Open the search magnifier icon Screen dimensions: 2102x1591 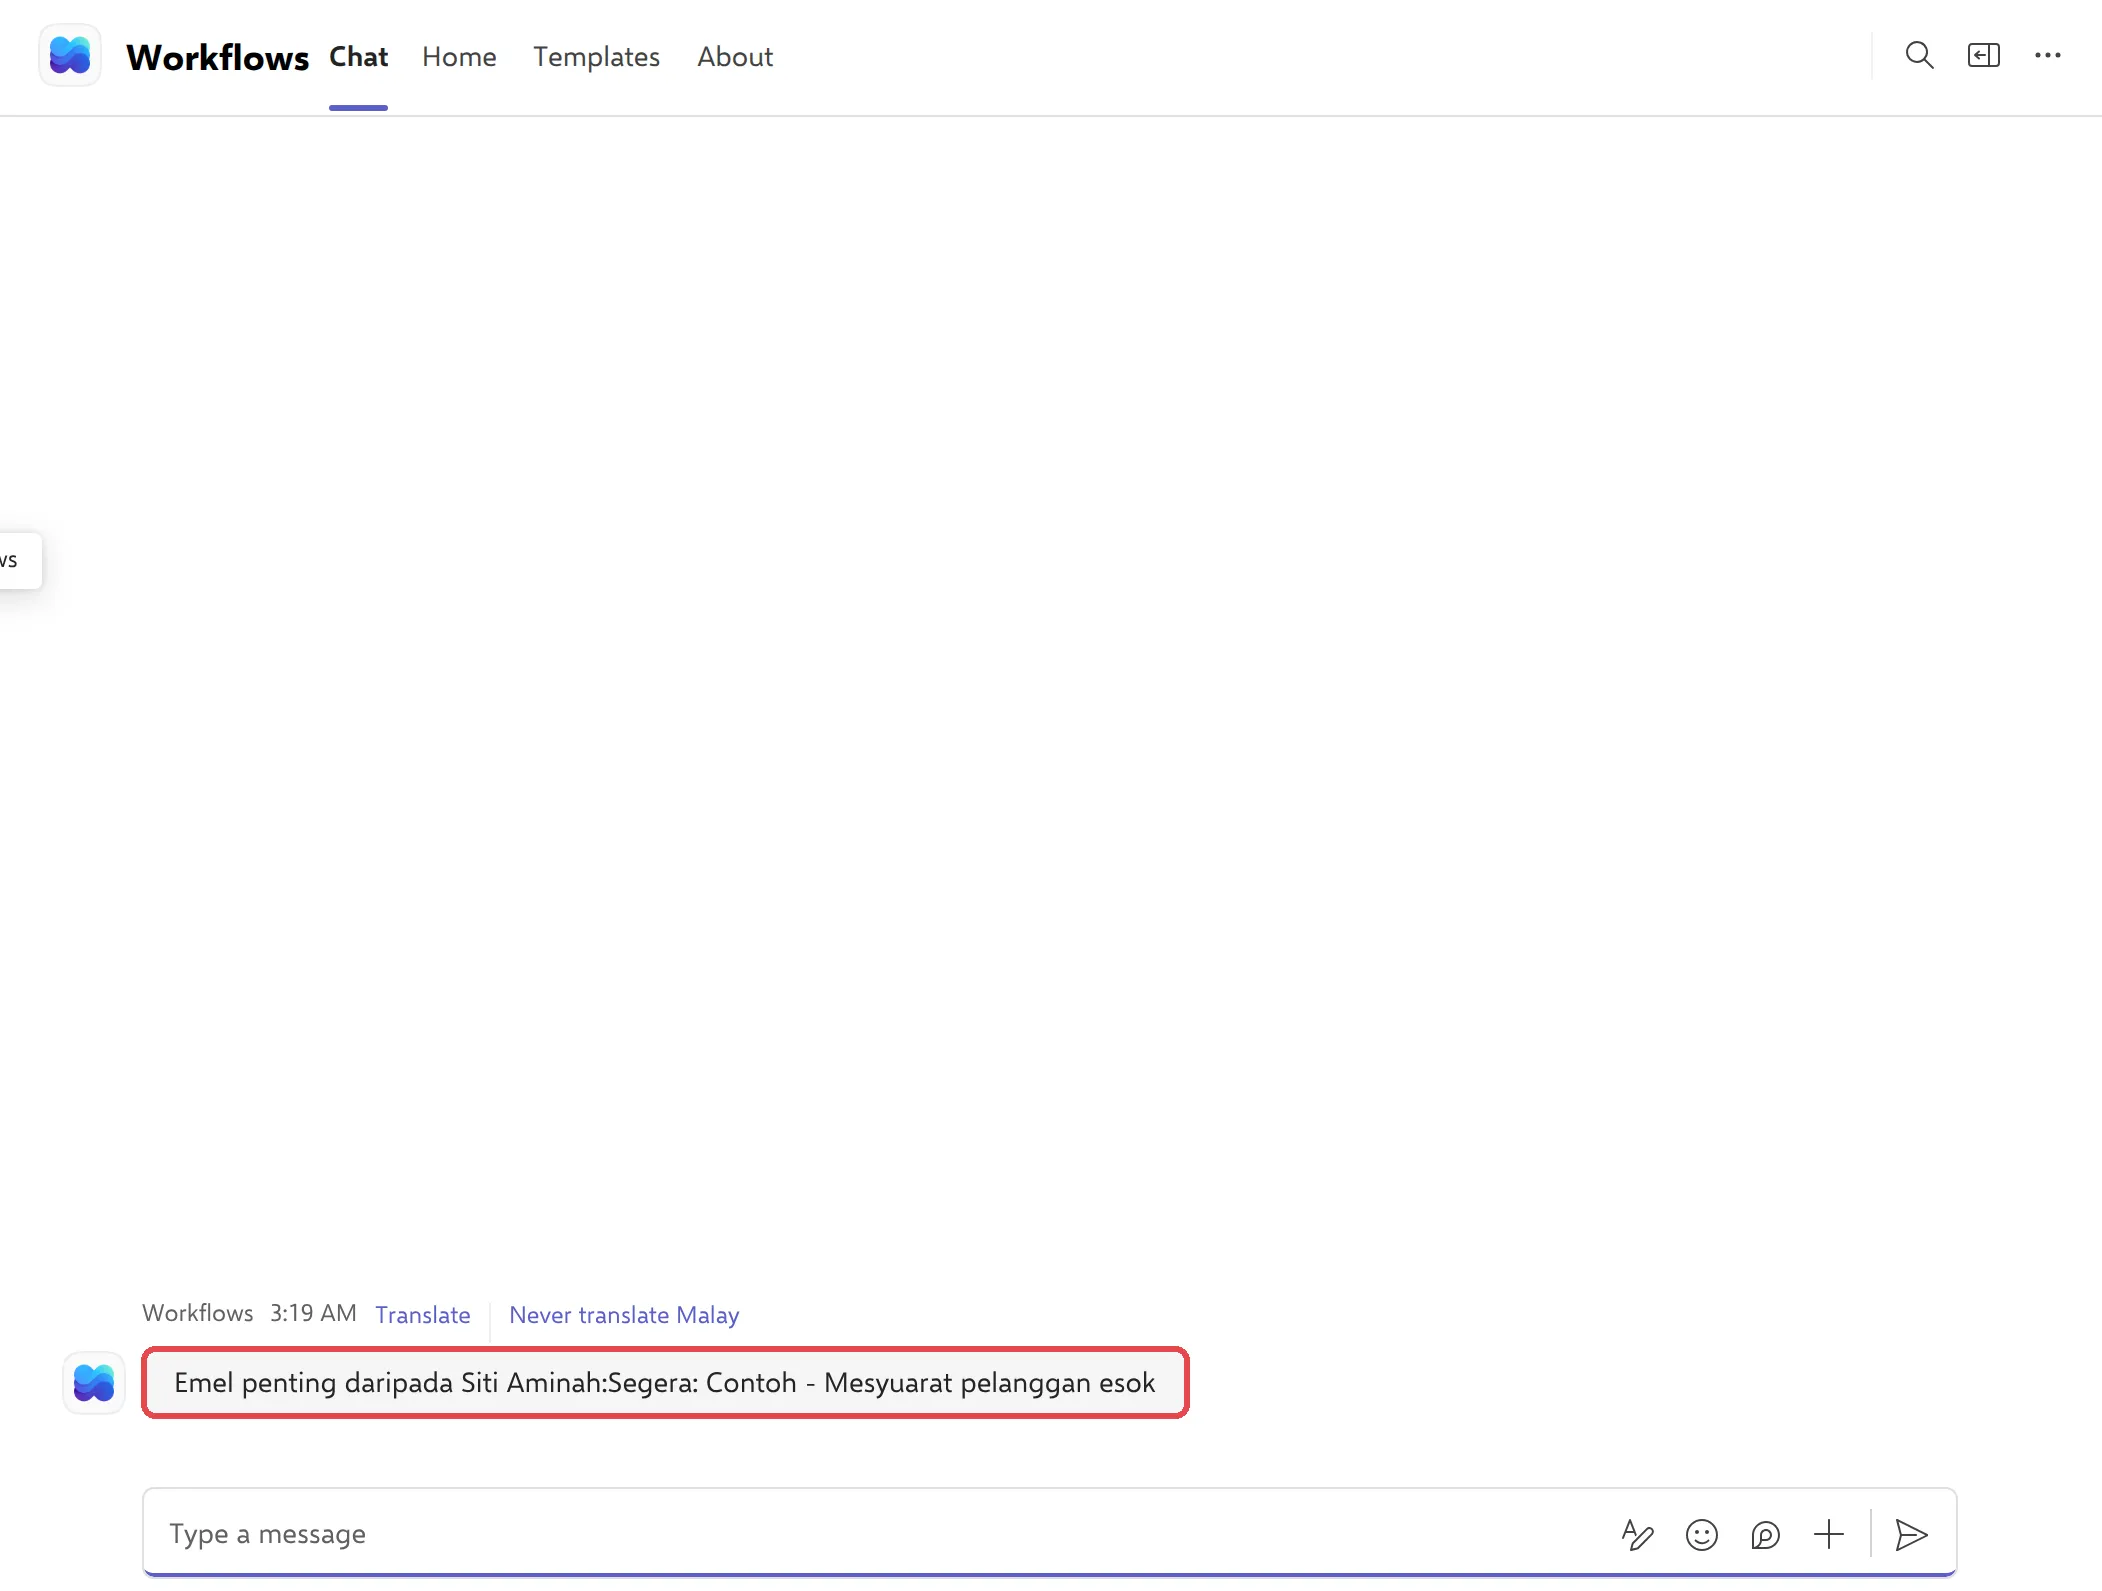(1919, 56)
